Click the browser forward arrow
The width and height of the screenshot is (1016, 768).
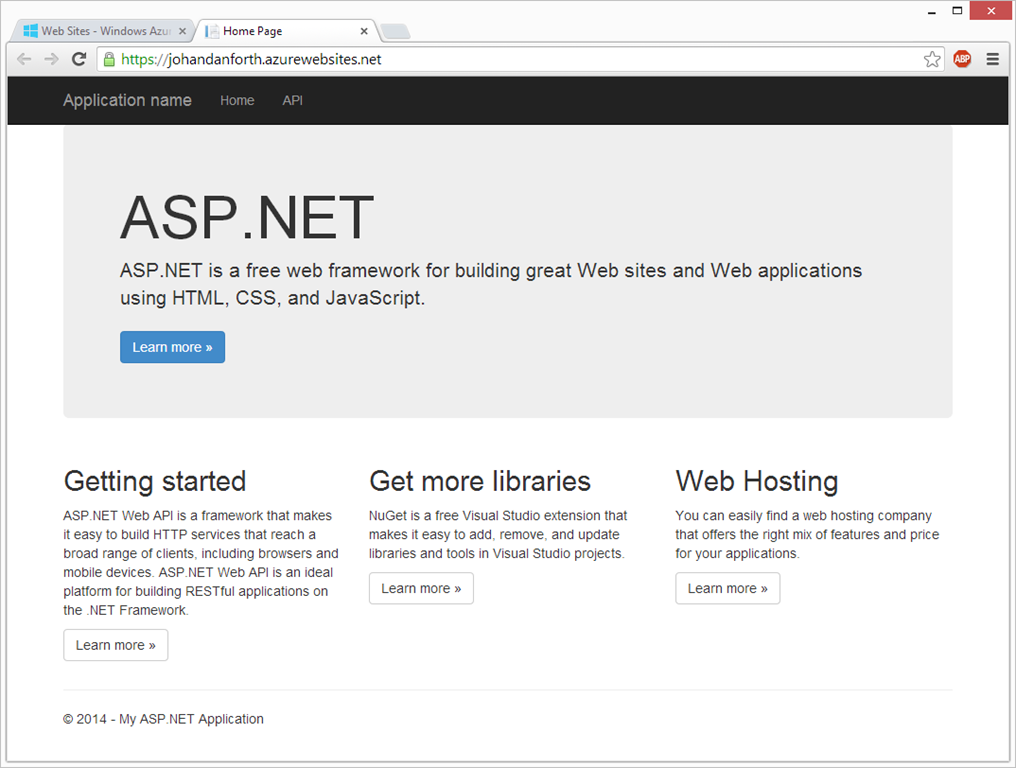tap(51, 59)
